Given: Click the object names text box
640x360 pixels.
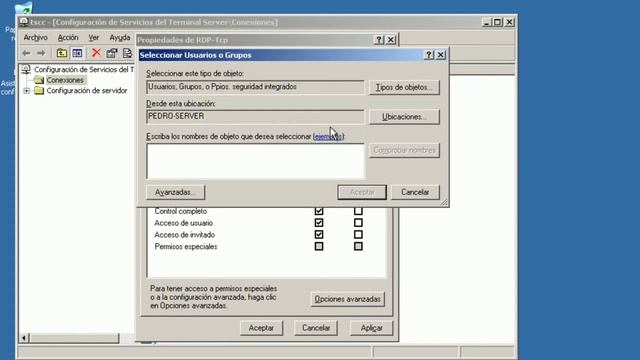Looking at the screenshot, I should [255, 161].
